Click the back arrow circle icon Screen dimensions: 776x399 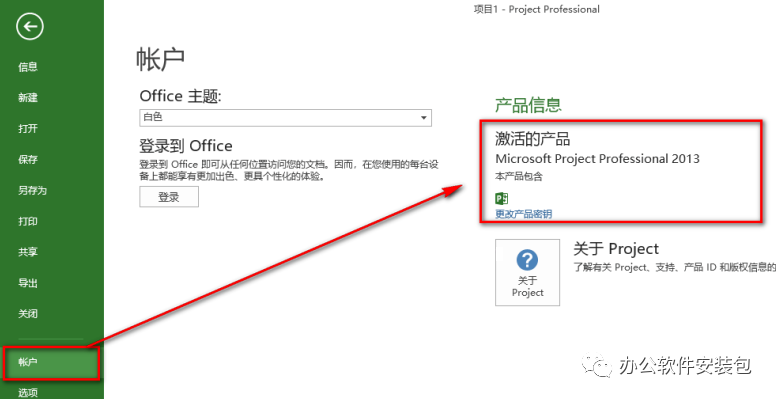tap(30, 27)
